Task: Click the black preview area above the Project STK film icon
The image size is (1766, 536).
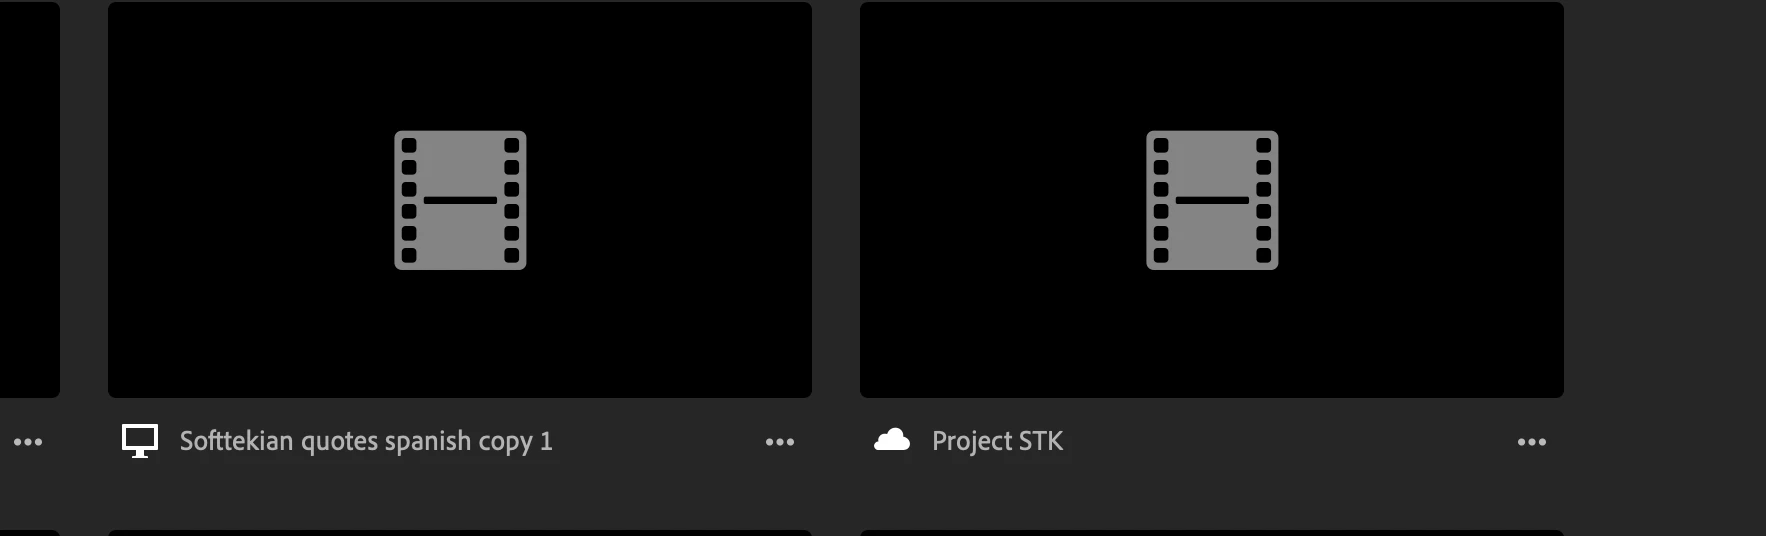Action: pos(1212,65)
